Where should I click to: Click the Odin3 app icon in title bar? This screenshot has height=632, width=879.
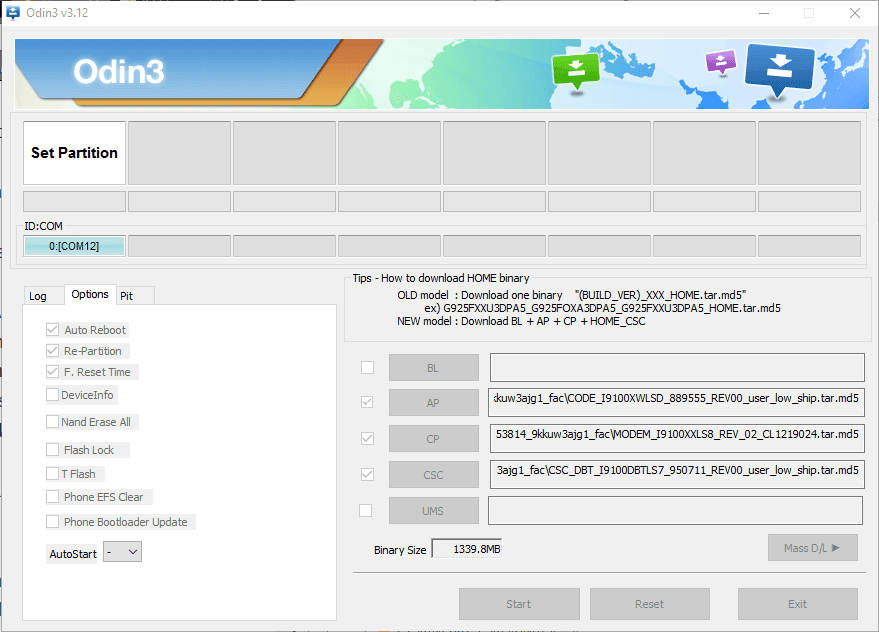coord(12,12)
